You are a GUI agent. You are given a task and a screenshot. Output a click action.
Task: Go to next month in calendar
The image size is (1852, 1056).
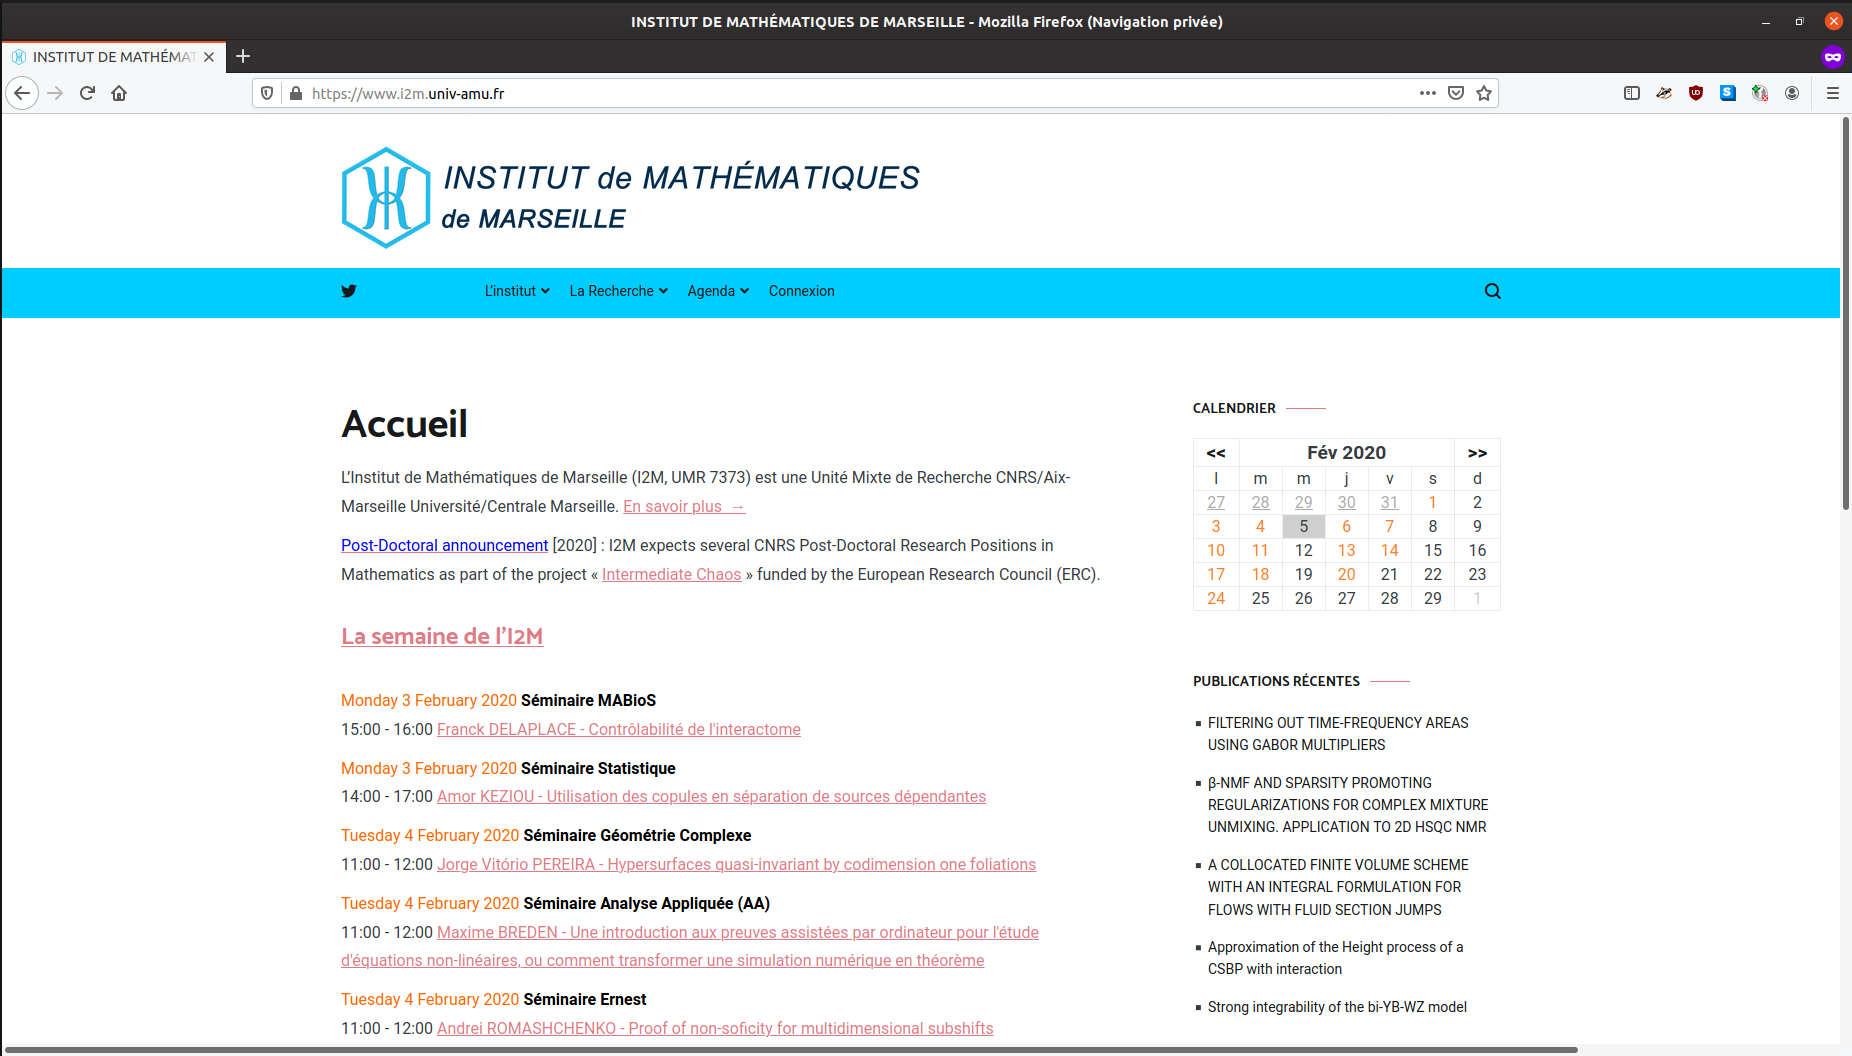(1477, 453)
